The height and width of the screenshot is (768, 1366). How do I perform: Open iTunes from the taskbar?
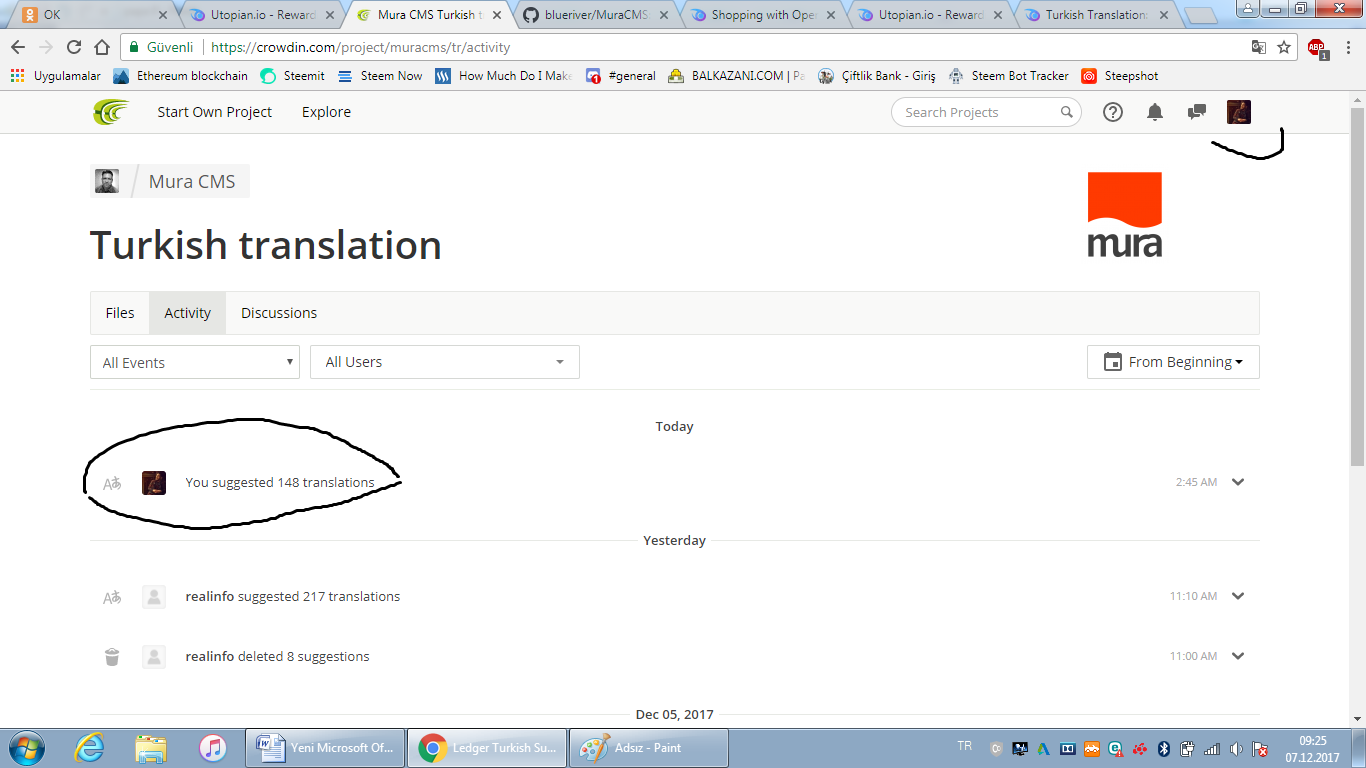click(212, 747)
